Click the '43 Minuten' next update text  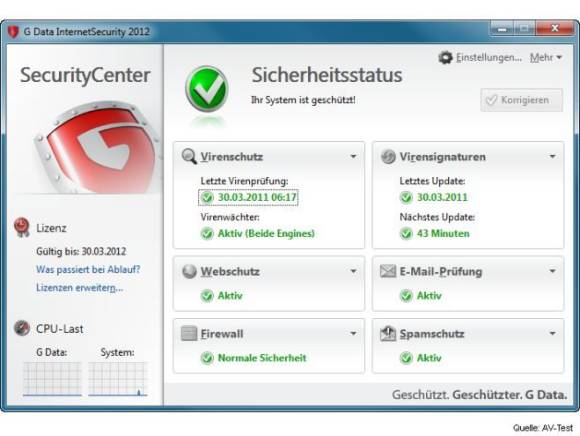click(443, 234)
